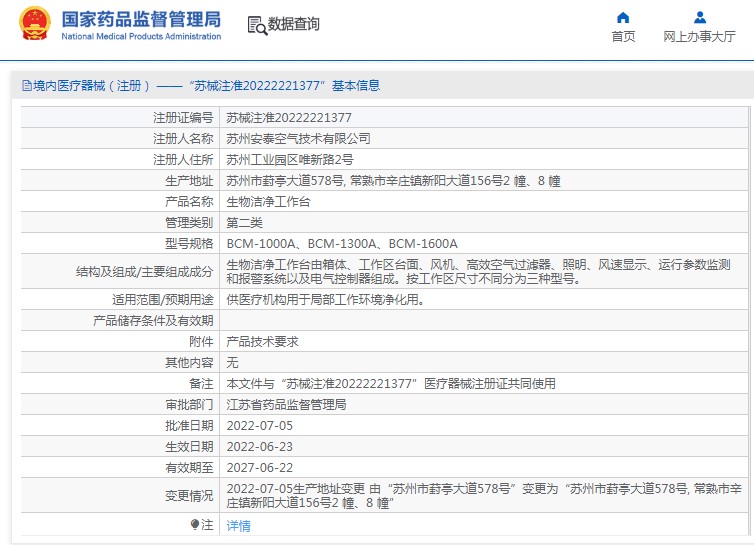Select the 生产地址 value starting 苏州市葑亭大道578号

point(393,181)
